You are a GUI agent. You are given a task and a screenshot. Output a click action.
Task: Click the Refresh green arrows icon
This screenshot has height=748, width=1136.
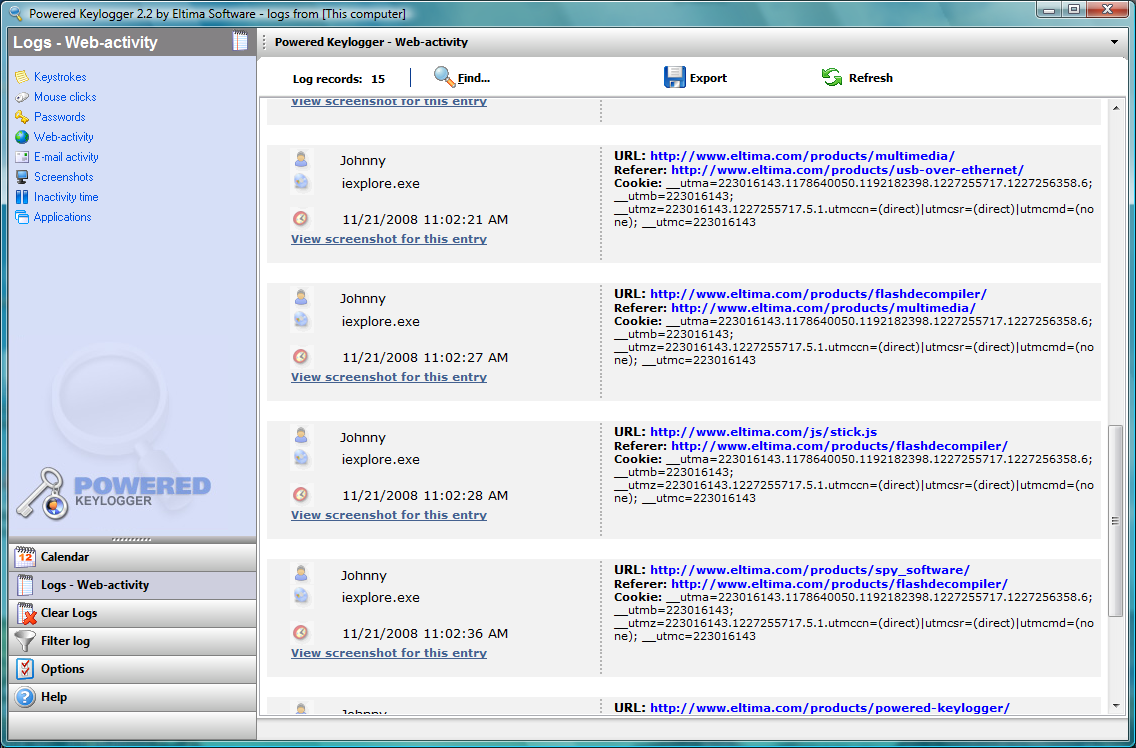[832, 78]
